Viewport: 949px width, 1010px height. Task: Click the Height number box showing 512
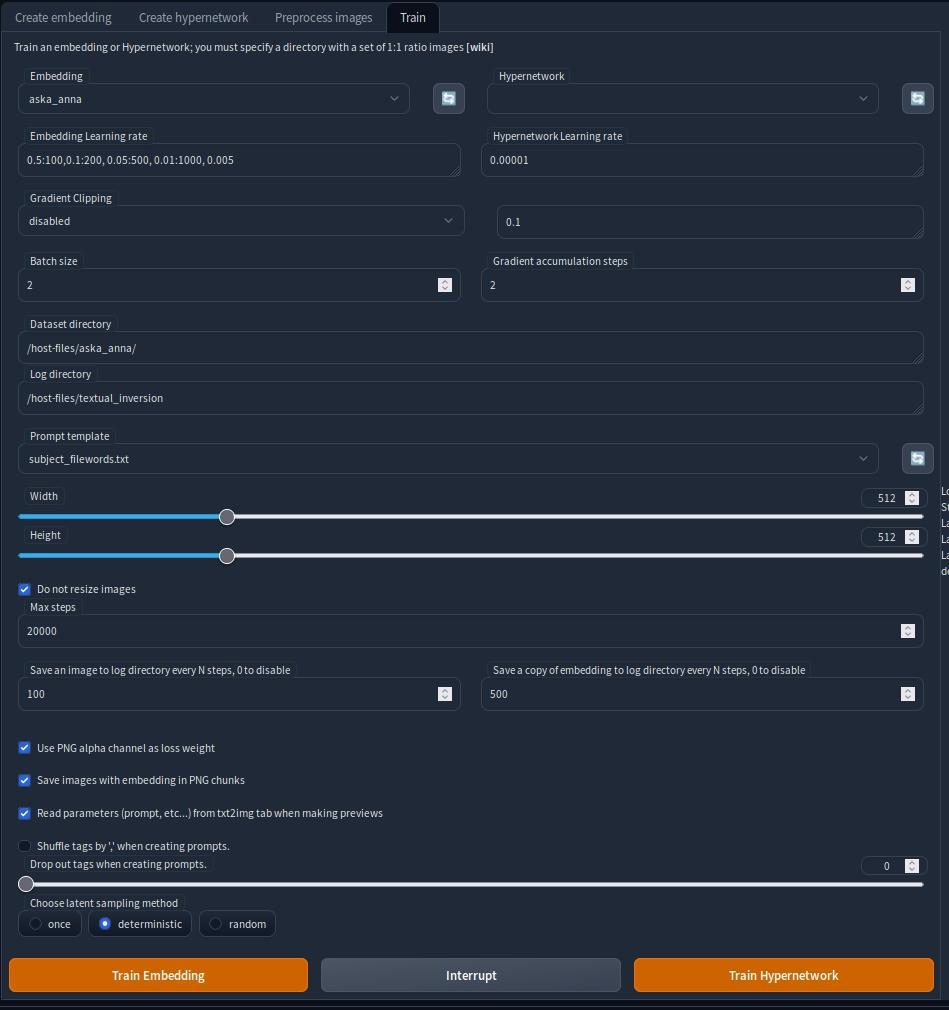[x=894, y=537]
